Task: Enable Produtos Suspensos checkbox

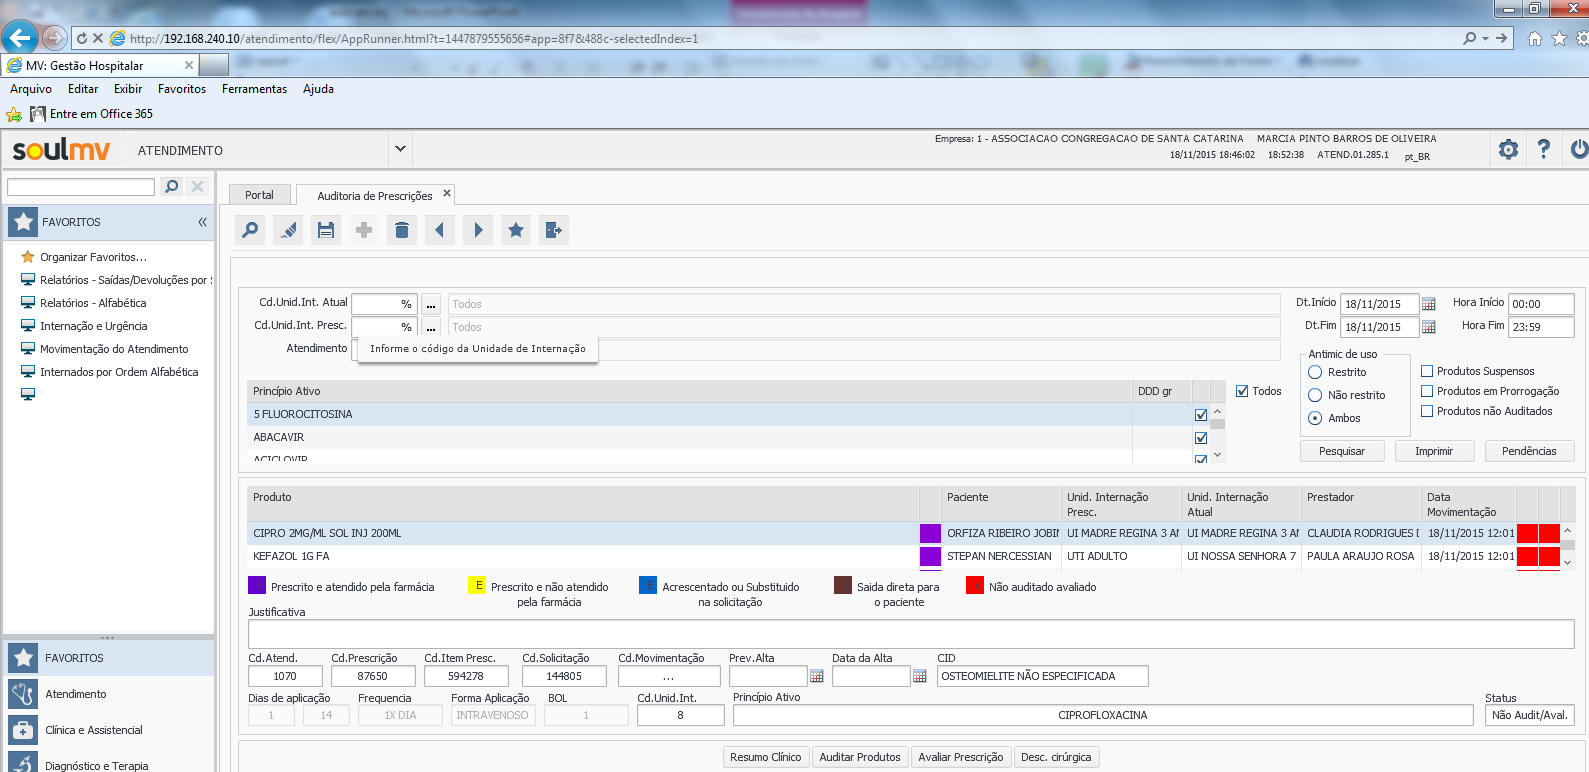Action: pos(1427,371)
